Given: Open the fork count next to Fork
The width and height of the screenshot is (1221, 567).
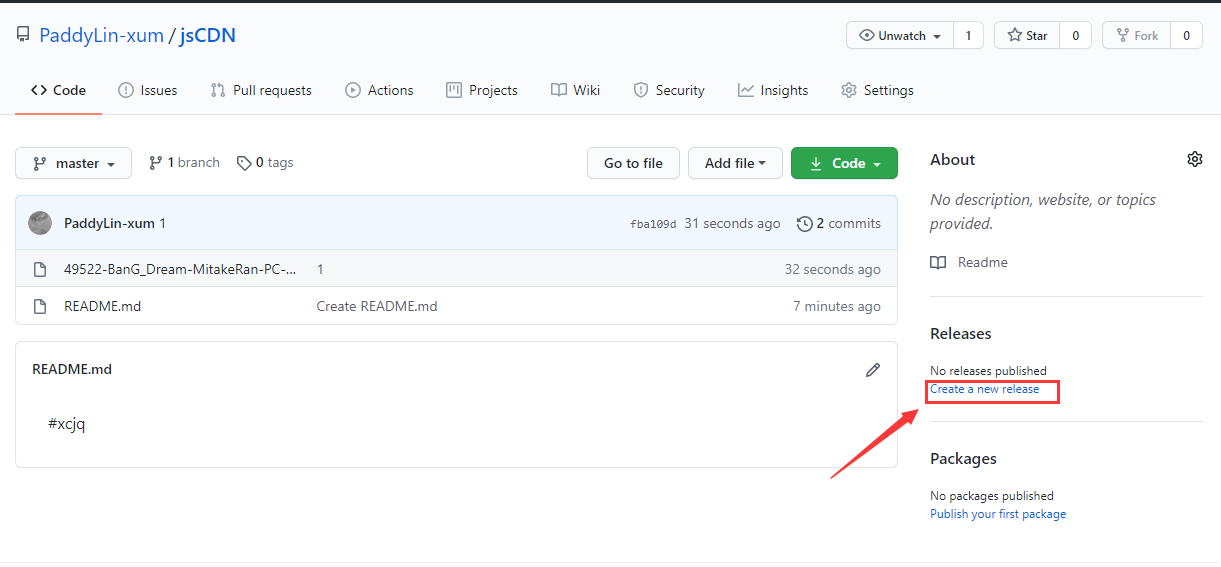Looking at the screenshot, I should click(x=1186, y=35).
